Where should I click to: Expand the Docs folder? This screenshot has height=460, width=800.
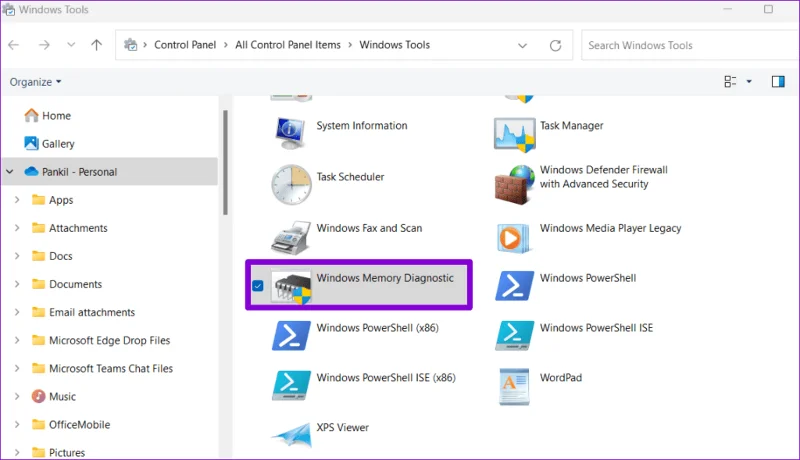[17, 256]
